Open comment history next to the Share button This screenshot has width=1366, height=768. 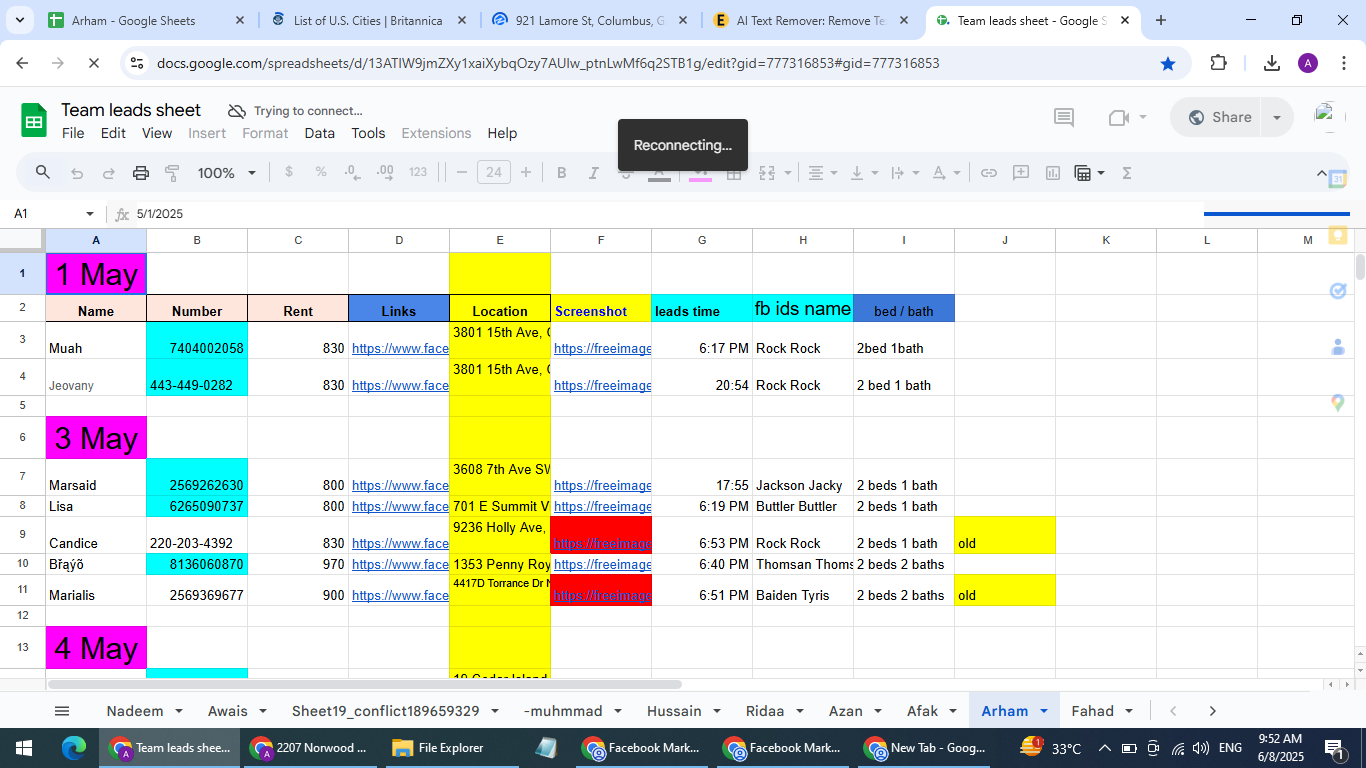pyautogui.click(x=1064, y=117)
